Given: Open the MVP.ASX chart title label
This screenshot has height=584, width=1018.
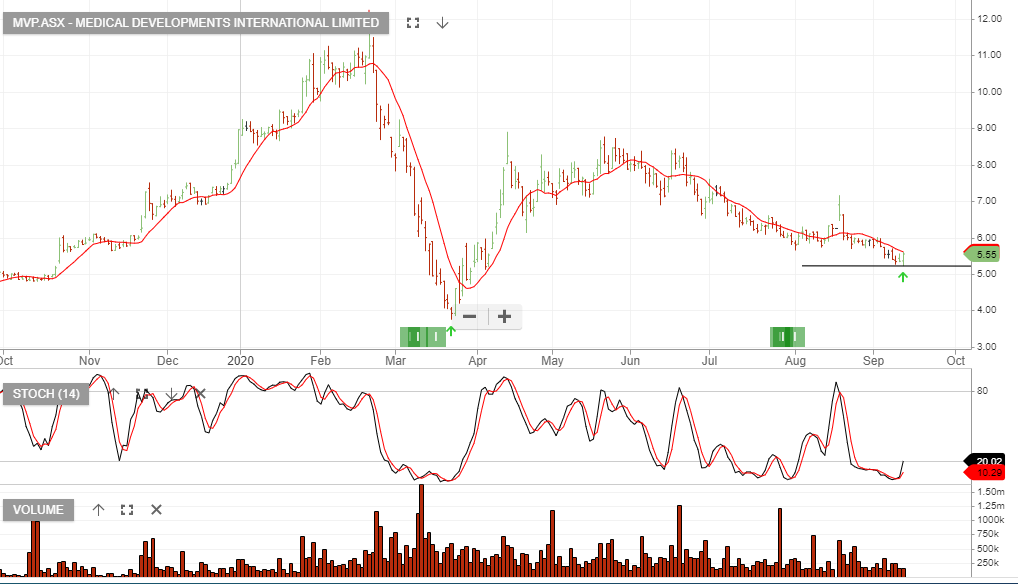Looking at the screenshot, I should (x=196, y=23).
